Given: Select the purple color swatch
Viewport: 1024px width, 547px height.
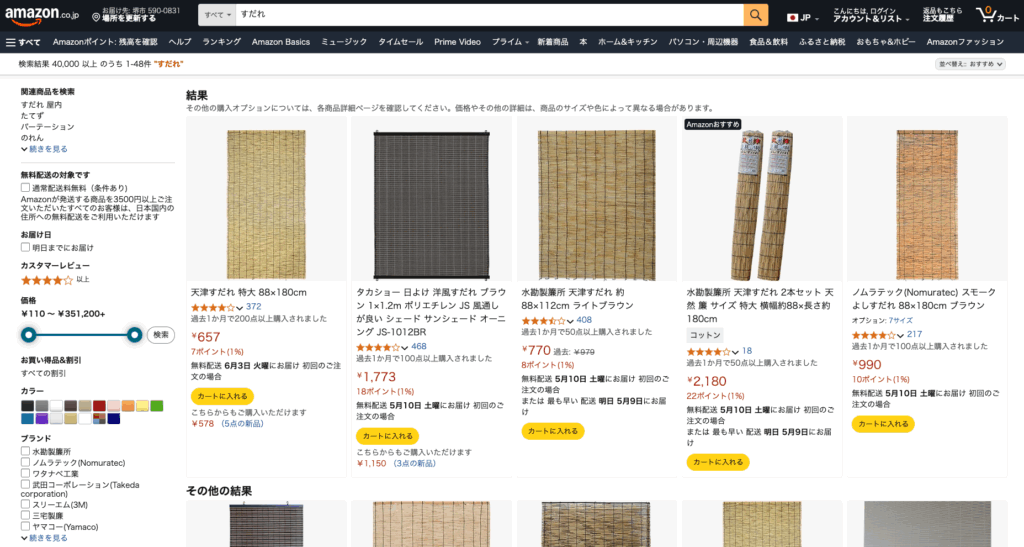Looking at the screenshot, I should pos(42,418).
